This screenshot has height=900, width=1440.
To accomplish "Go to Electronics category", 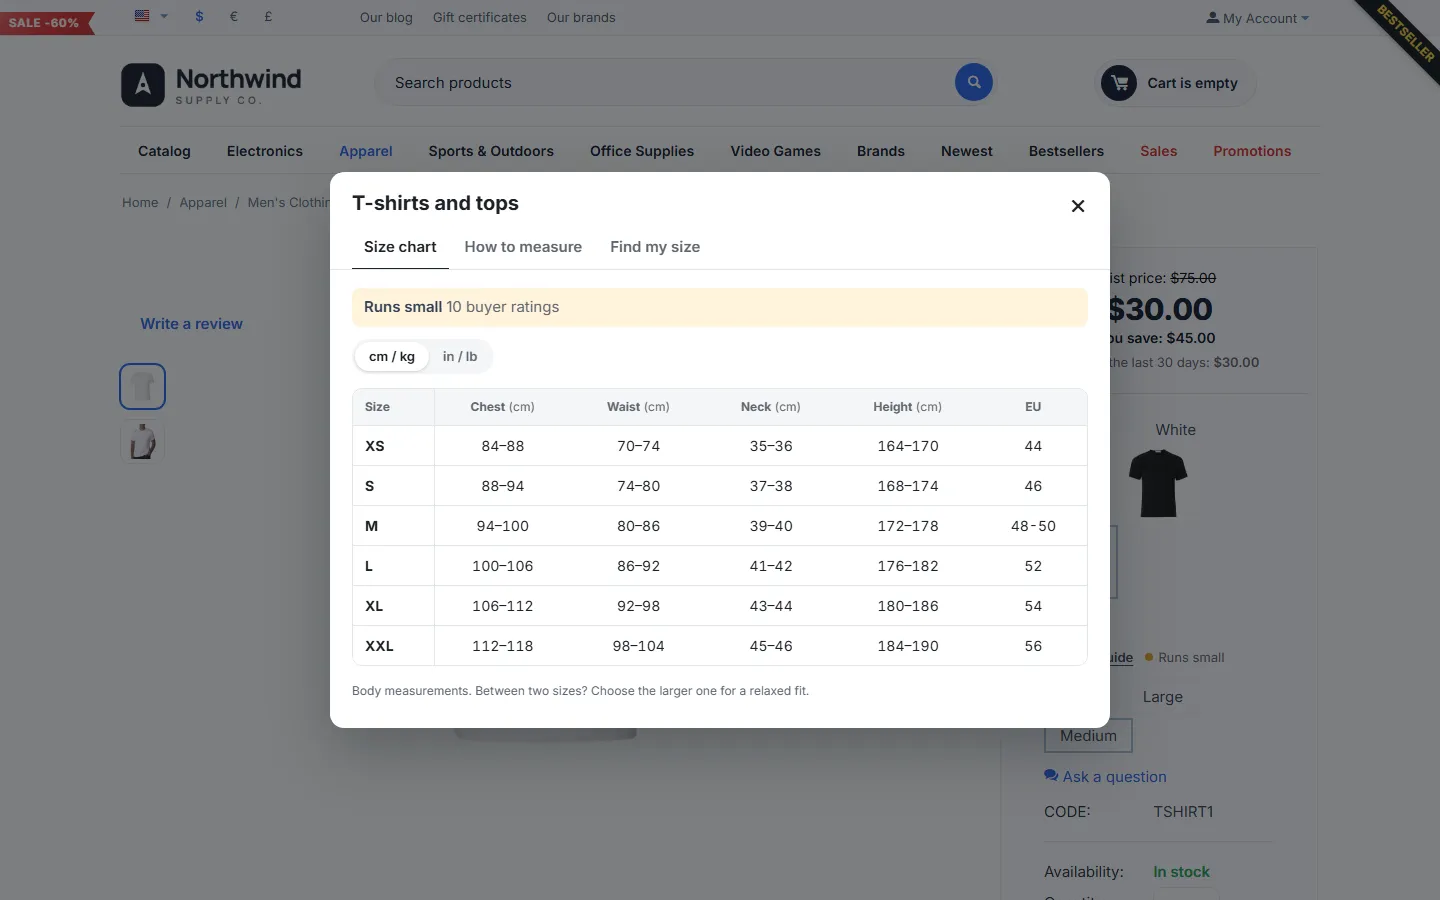I will (x=265, y=151).
